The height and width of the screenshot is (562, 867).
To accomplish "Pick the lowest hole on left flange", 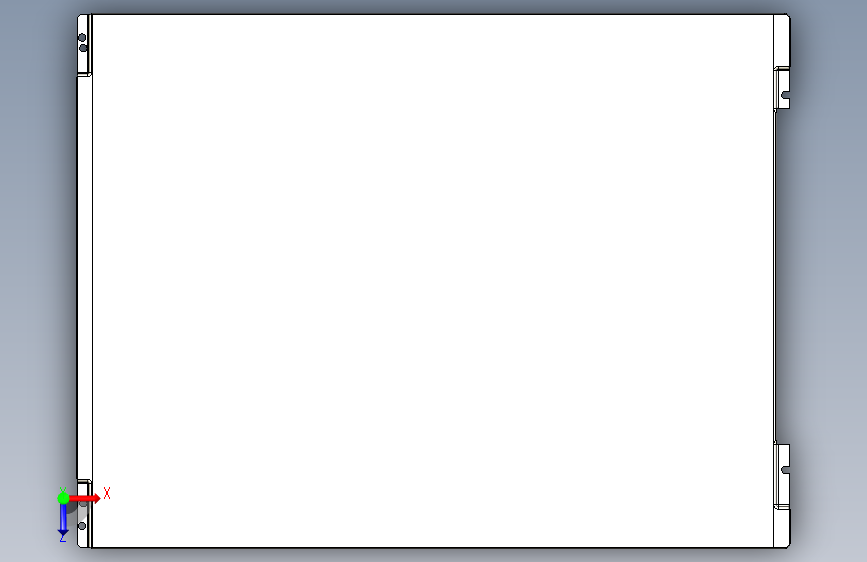I will coord(82,526).
